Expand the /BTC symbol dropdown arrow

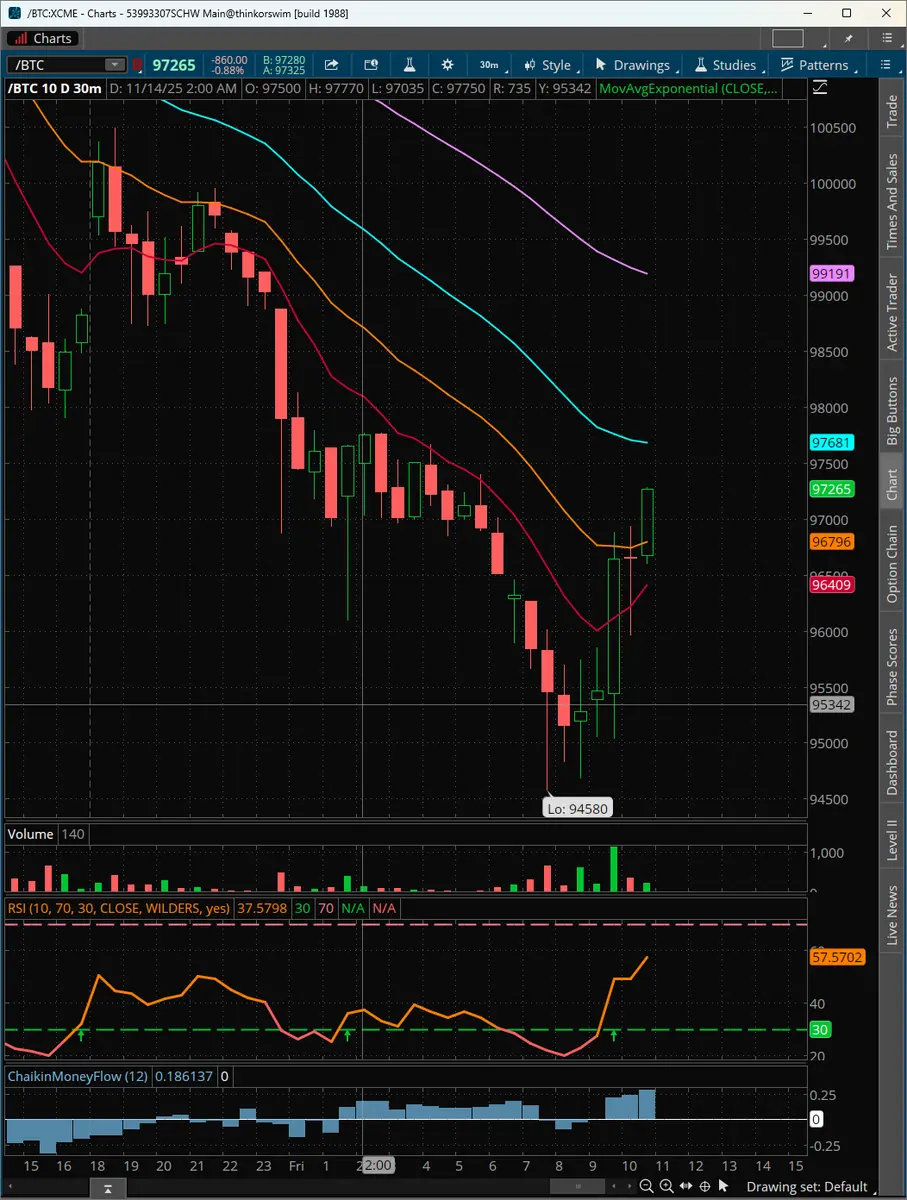click(x=116, y=65)
